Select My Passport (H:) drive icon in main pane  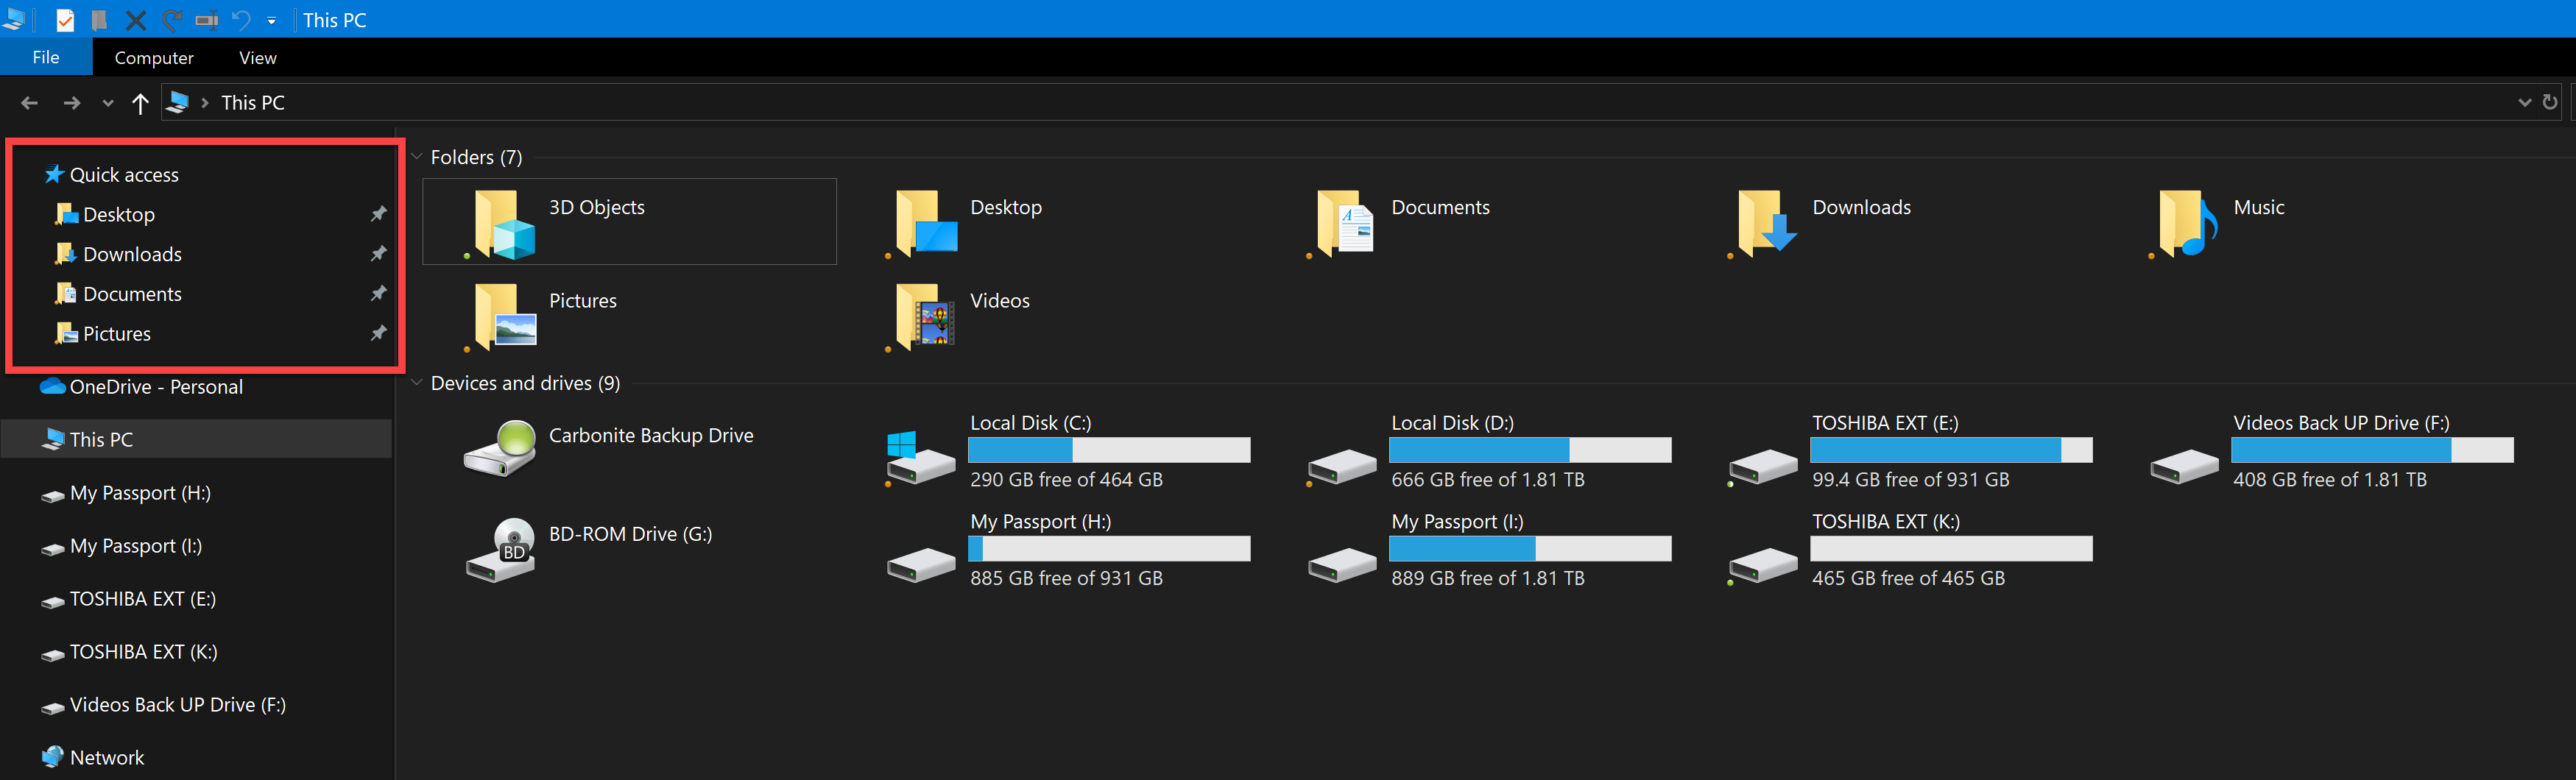pos(921,565)
